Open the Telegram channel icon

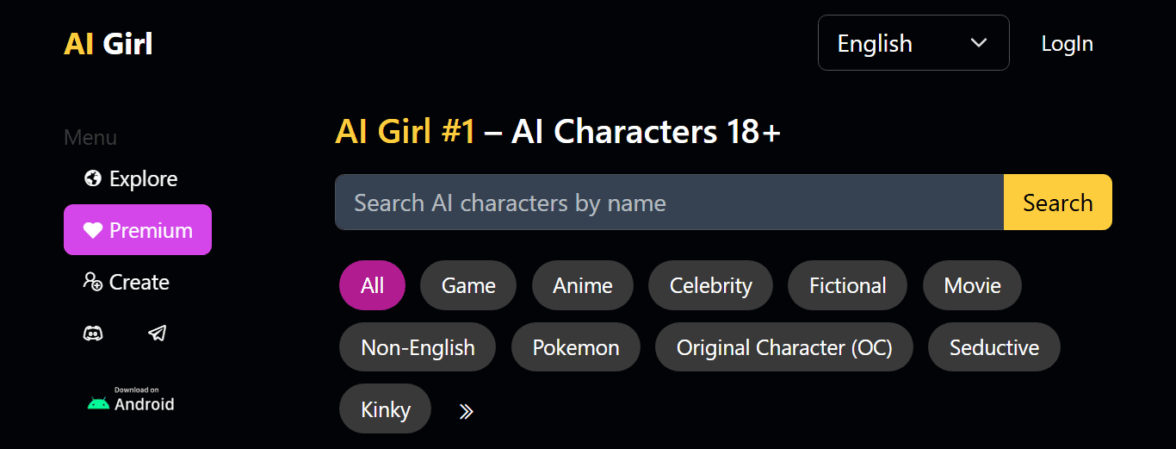point(157,334)
